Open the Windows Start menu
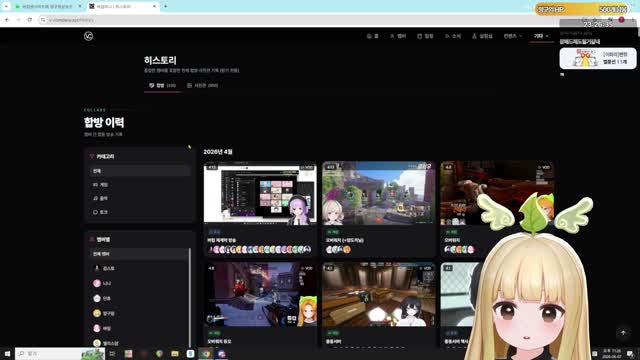The height and width of the screenshot is (360, 640). point(7,353)
